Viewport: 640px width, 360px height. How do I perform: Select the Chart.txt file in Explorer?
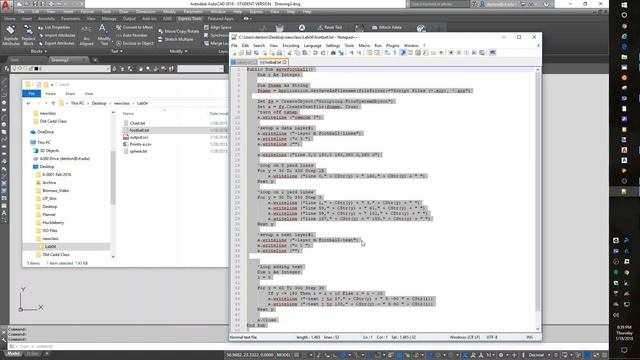(137, 123)
